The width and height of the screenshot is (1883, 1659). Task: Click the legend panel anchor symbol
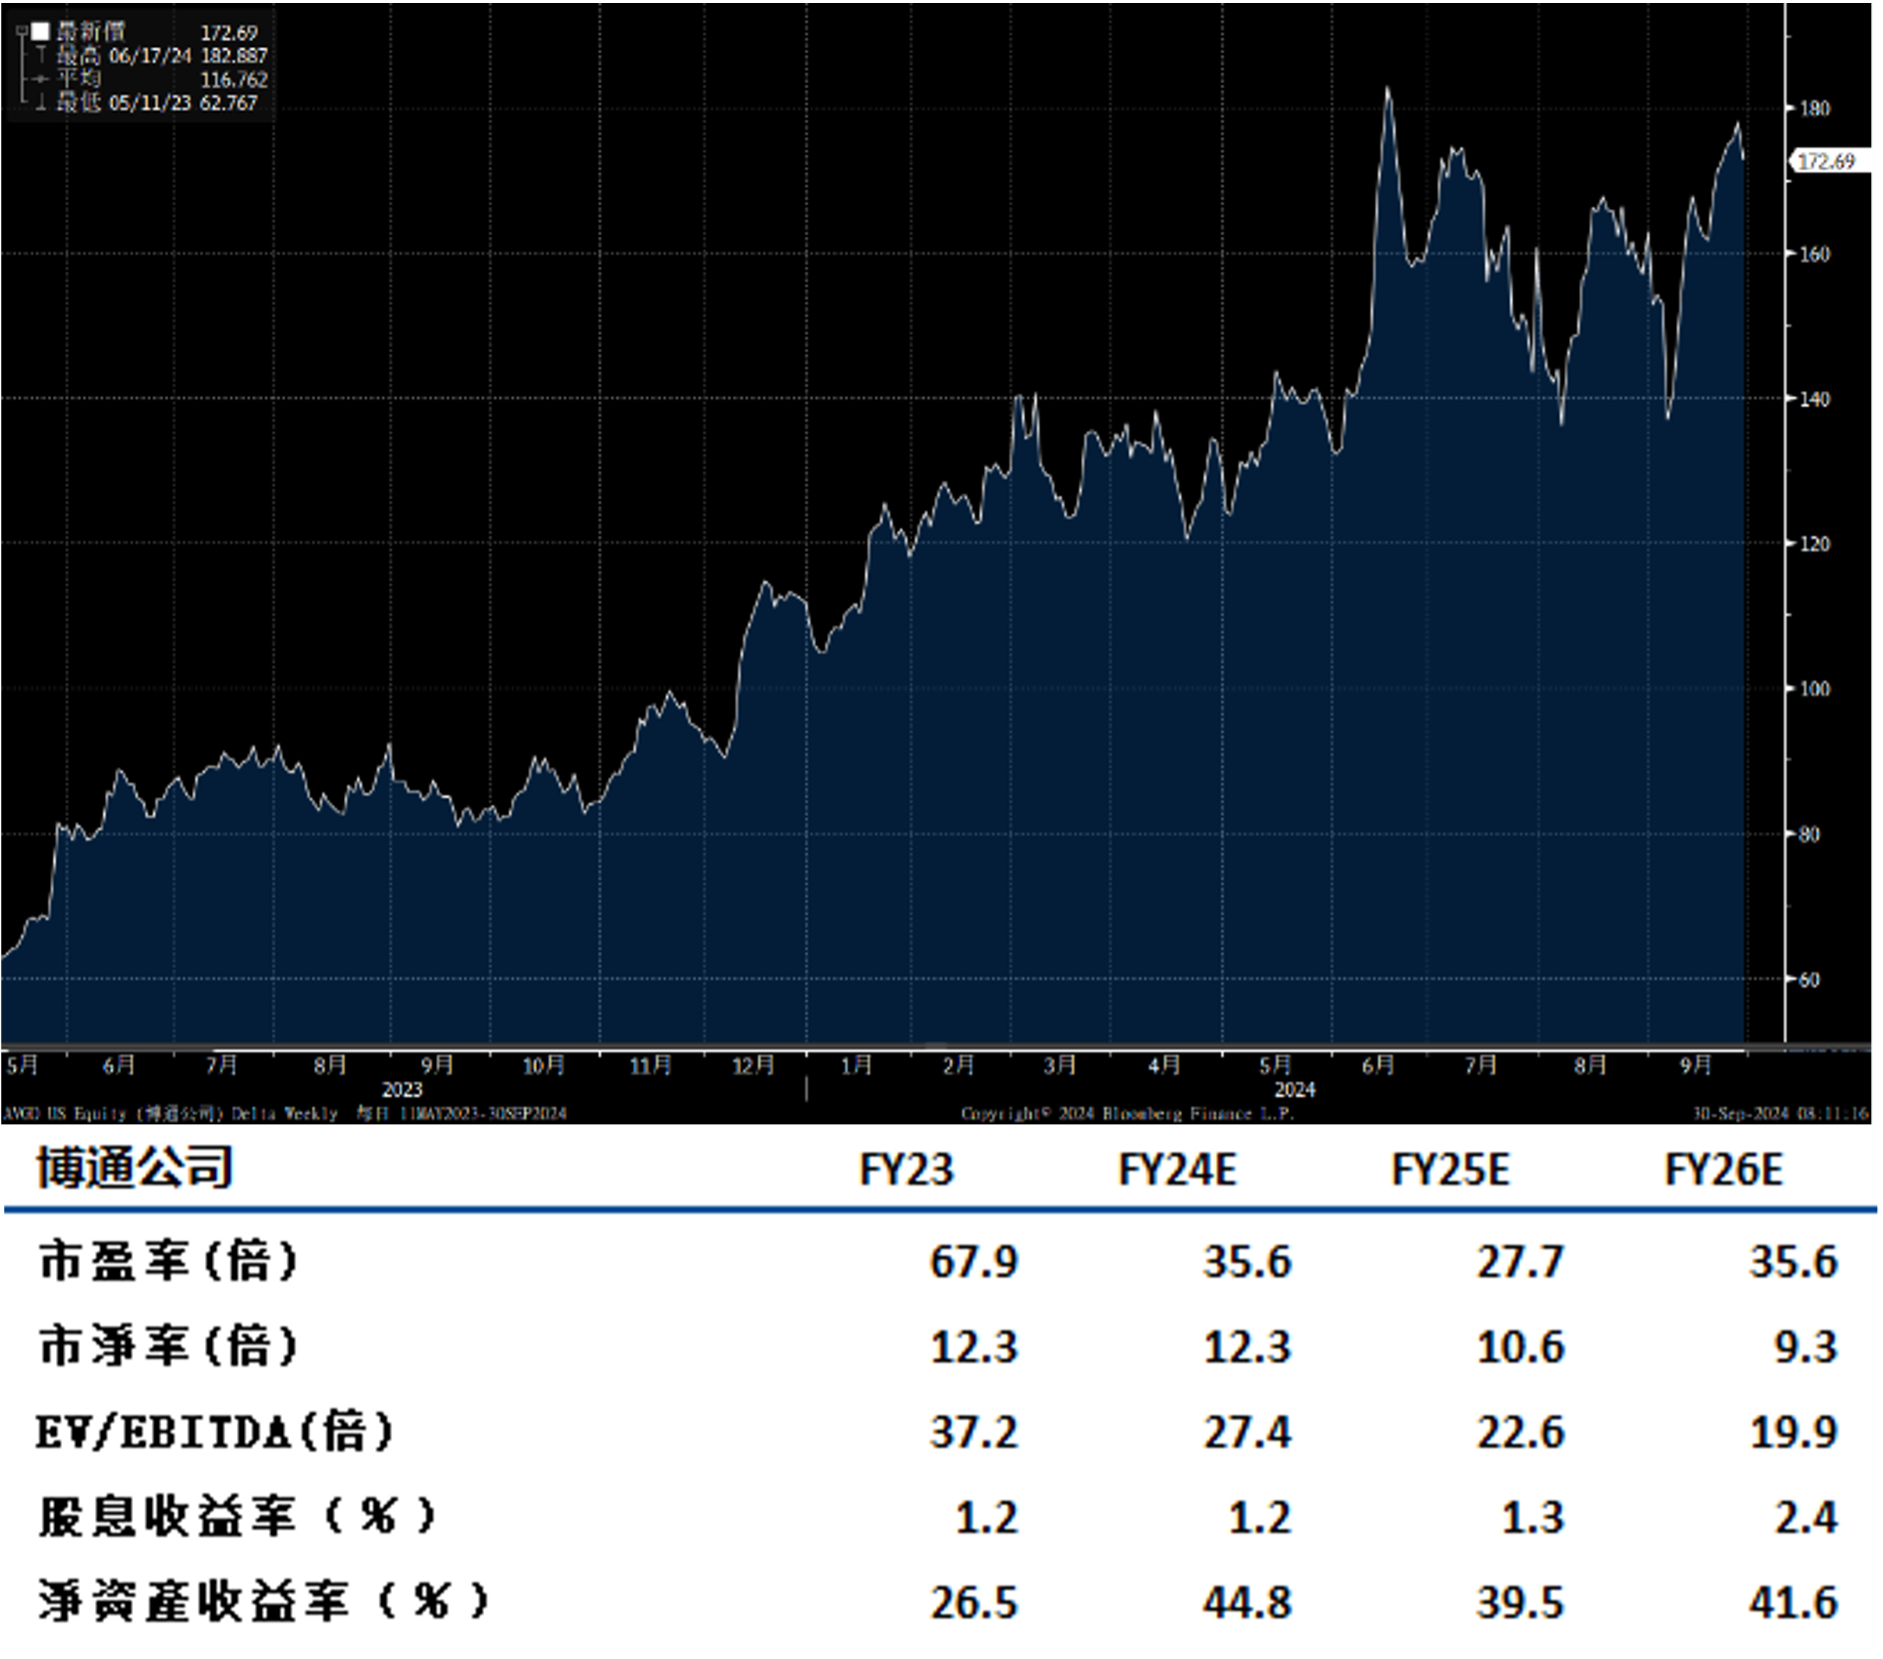point(22,29)
